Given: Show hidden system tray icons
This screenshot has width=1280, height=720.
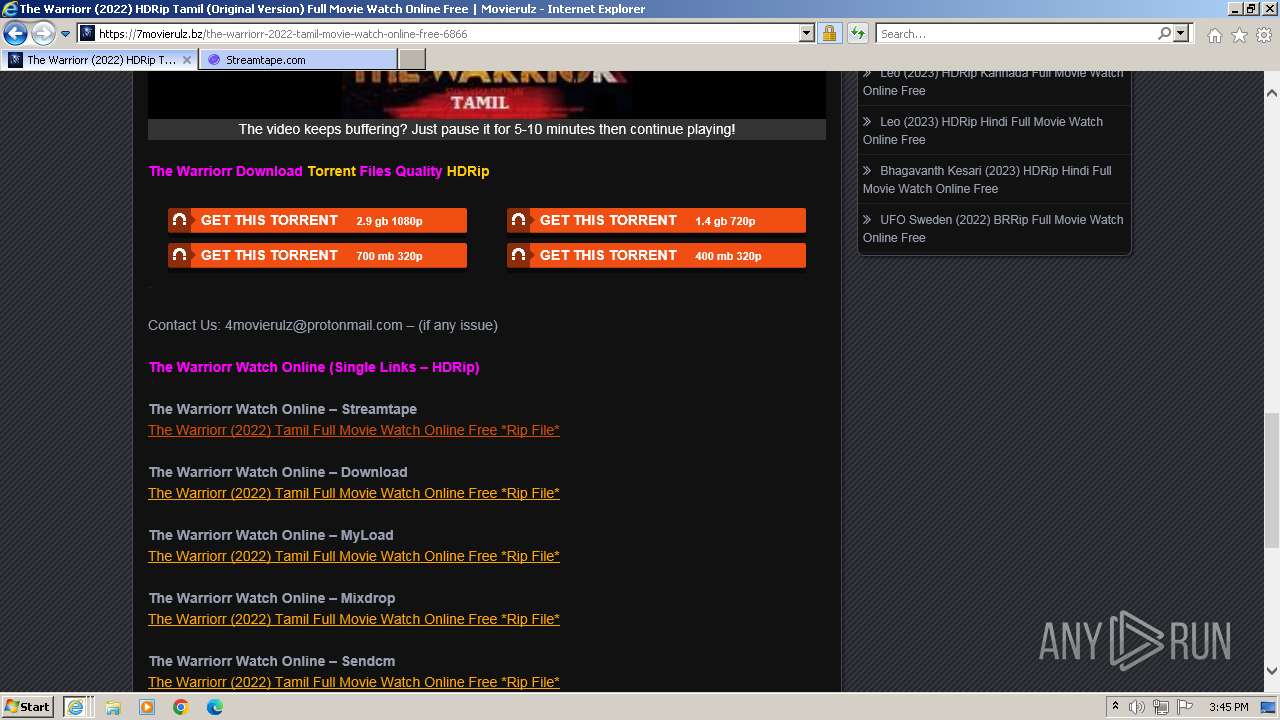Looking at the screenshot, I should [1115, 707].
